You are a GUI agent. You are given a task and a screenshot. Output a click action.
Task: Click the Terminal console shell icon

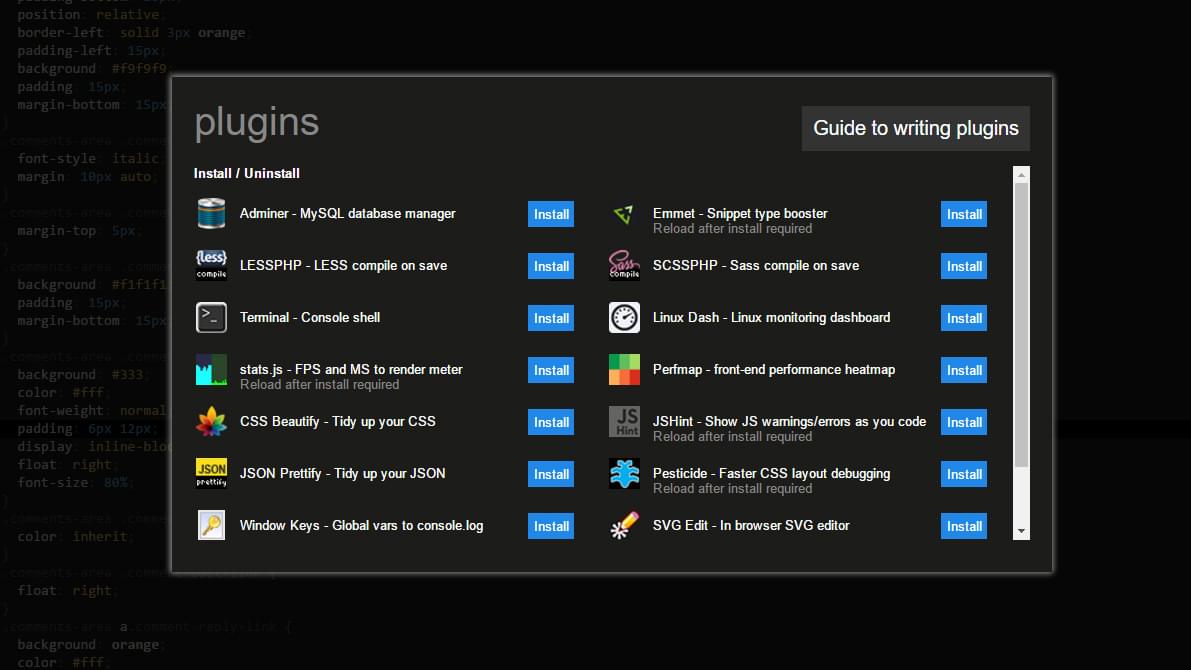[x=211, y=318]
